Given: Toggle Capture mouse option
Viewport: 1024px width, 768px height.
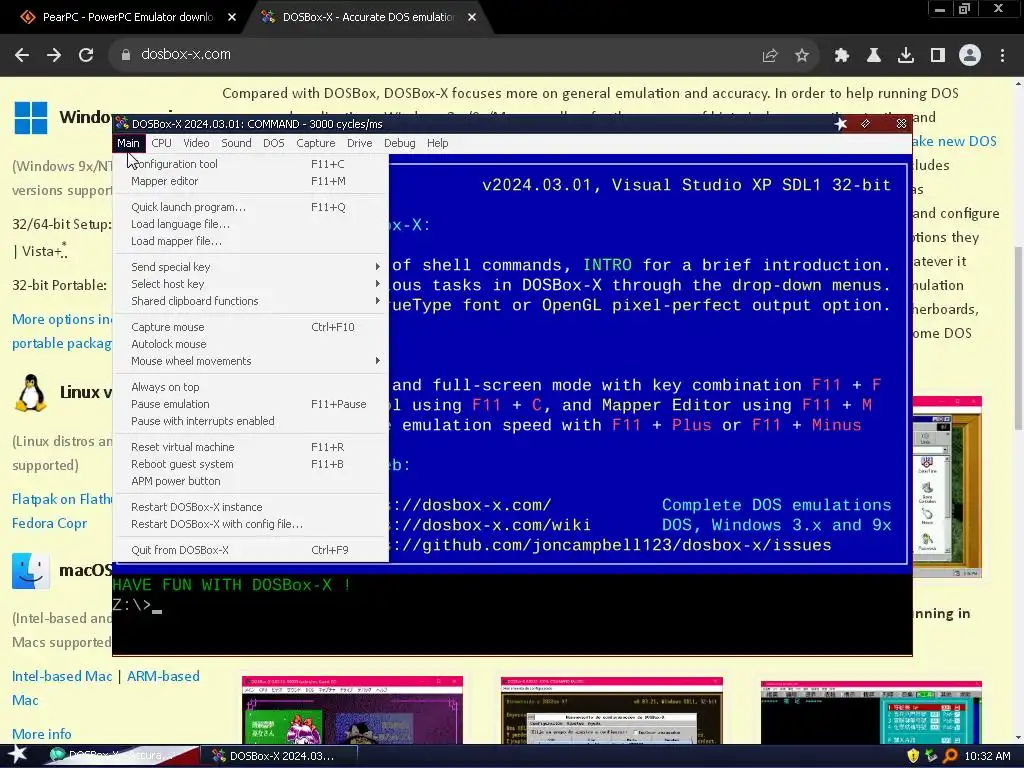Looking at the screenshot, I should 251,327.
